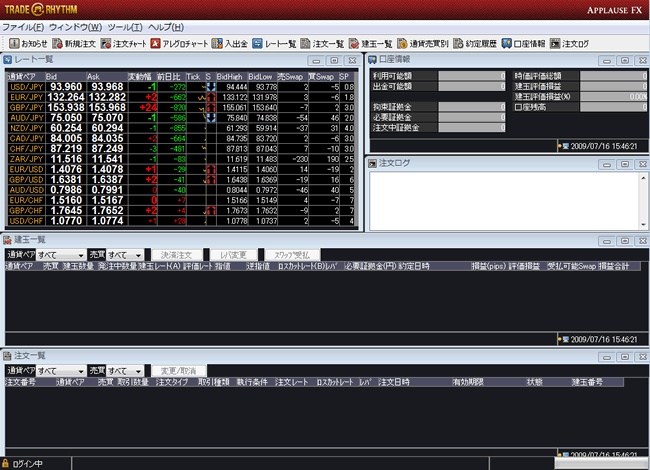The height and width of the screenshot is (470, 650).
Task: Select the GBP/JPY currency pair cell
Action: coord(27,108)
